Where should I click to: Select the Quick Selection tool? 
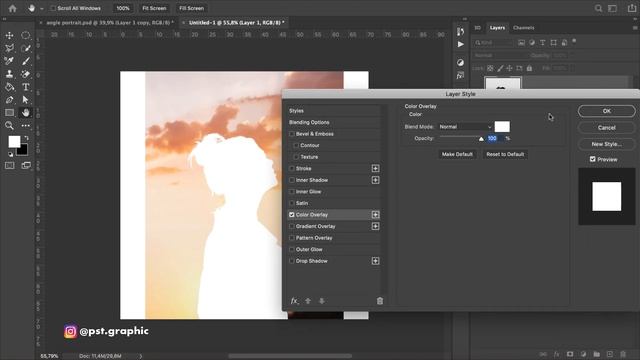[x=25, y=48]
